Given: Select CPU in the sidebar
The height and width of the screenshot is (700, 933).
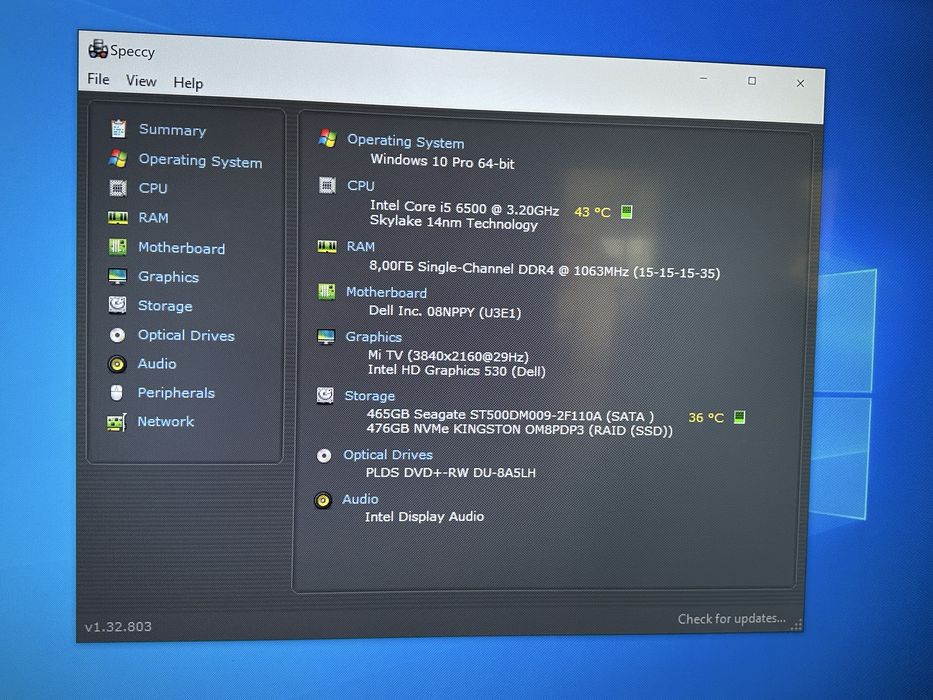Looking at the screenshot, I should pos(153,188).
